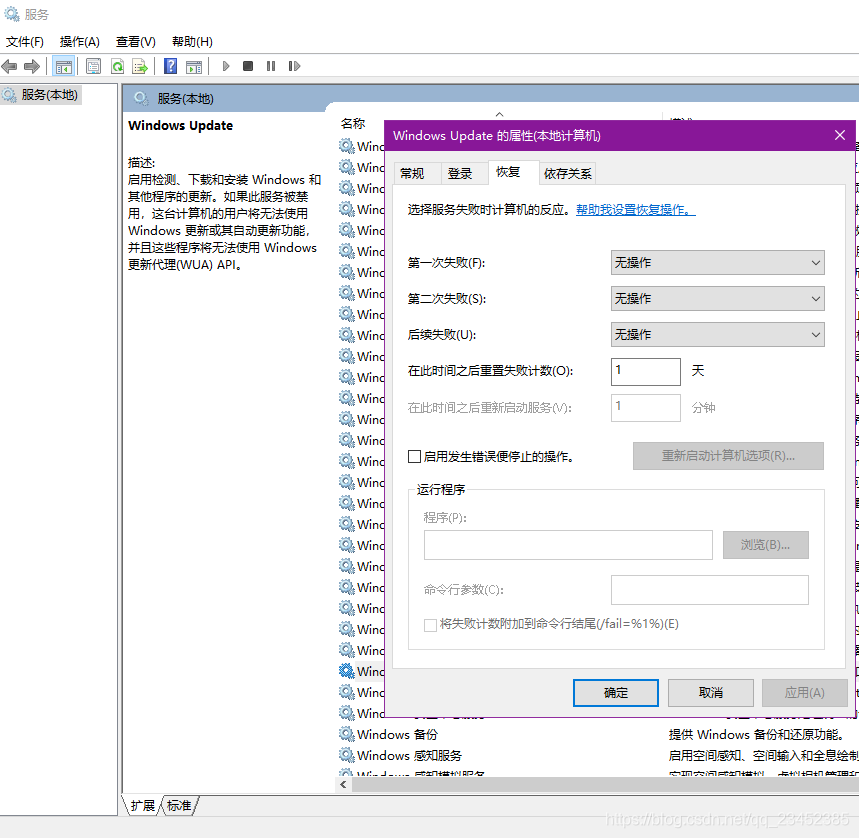This screenshot has height=838, width=859.
Task: Stop the service with the stop icon
Action: [248, 66]
